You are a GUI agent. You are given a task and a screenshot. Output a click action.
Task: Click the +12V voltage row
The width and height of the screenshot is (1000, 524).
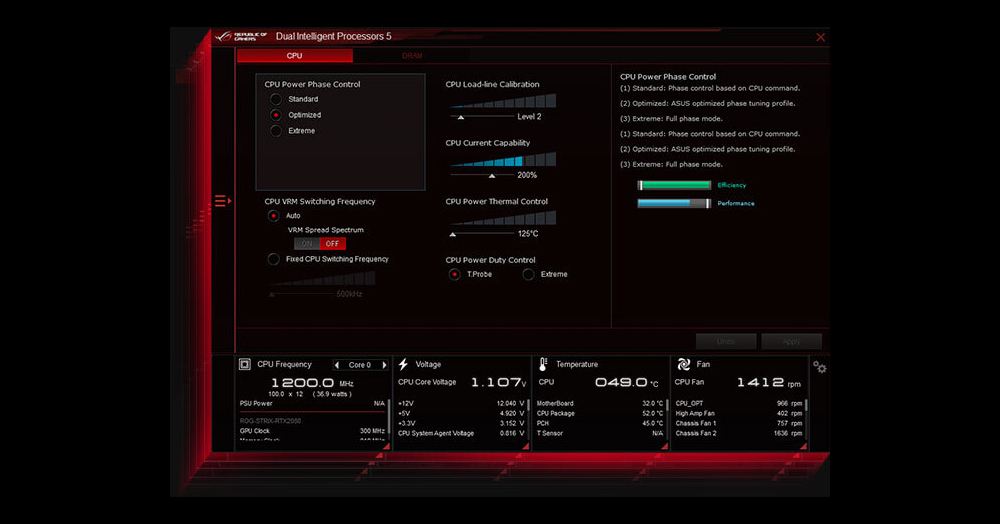click(x=461, y=404)
